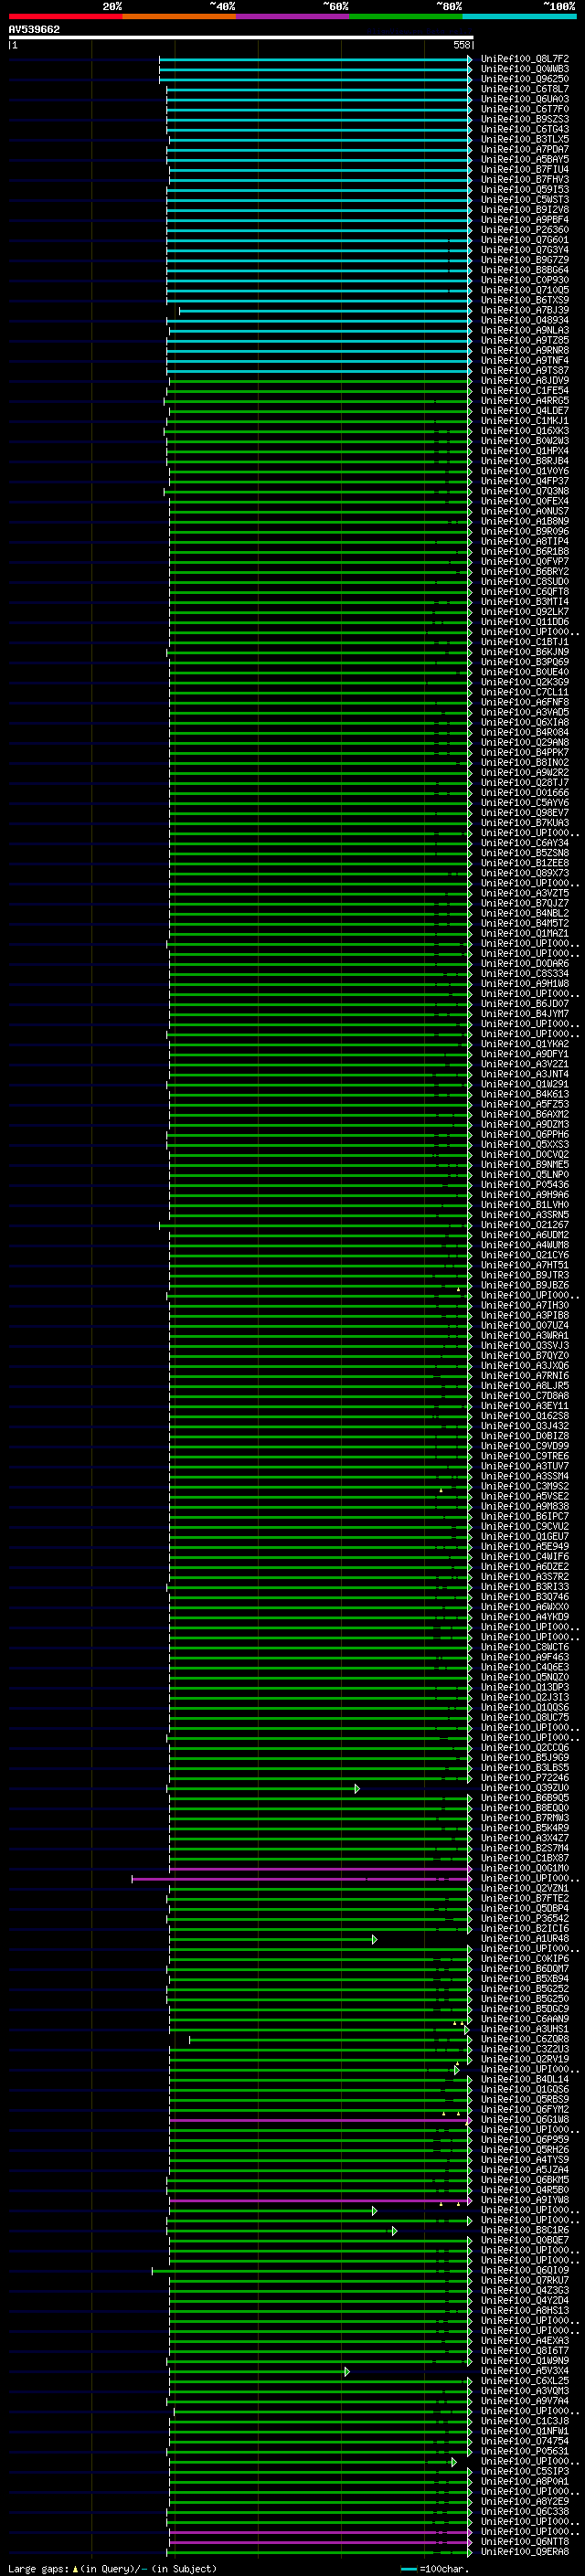
Task: Open the UniRef100_Q8L7F2 hit label
Action: [524, 59]
